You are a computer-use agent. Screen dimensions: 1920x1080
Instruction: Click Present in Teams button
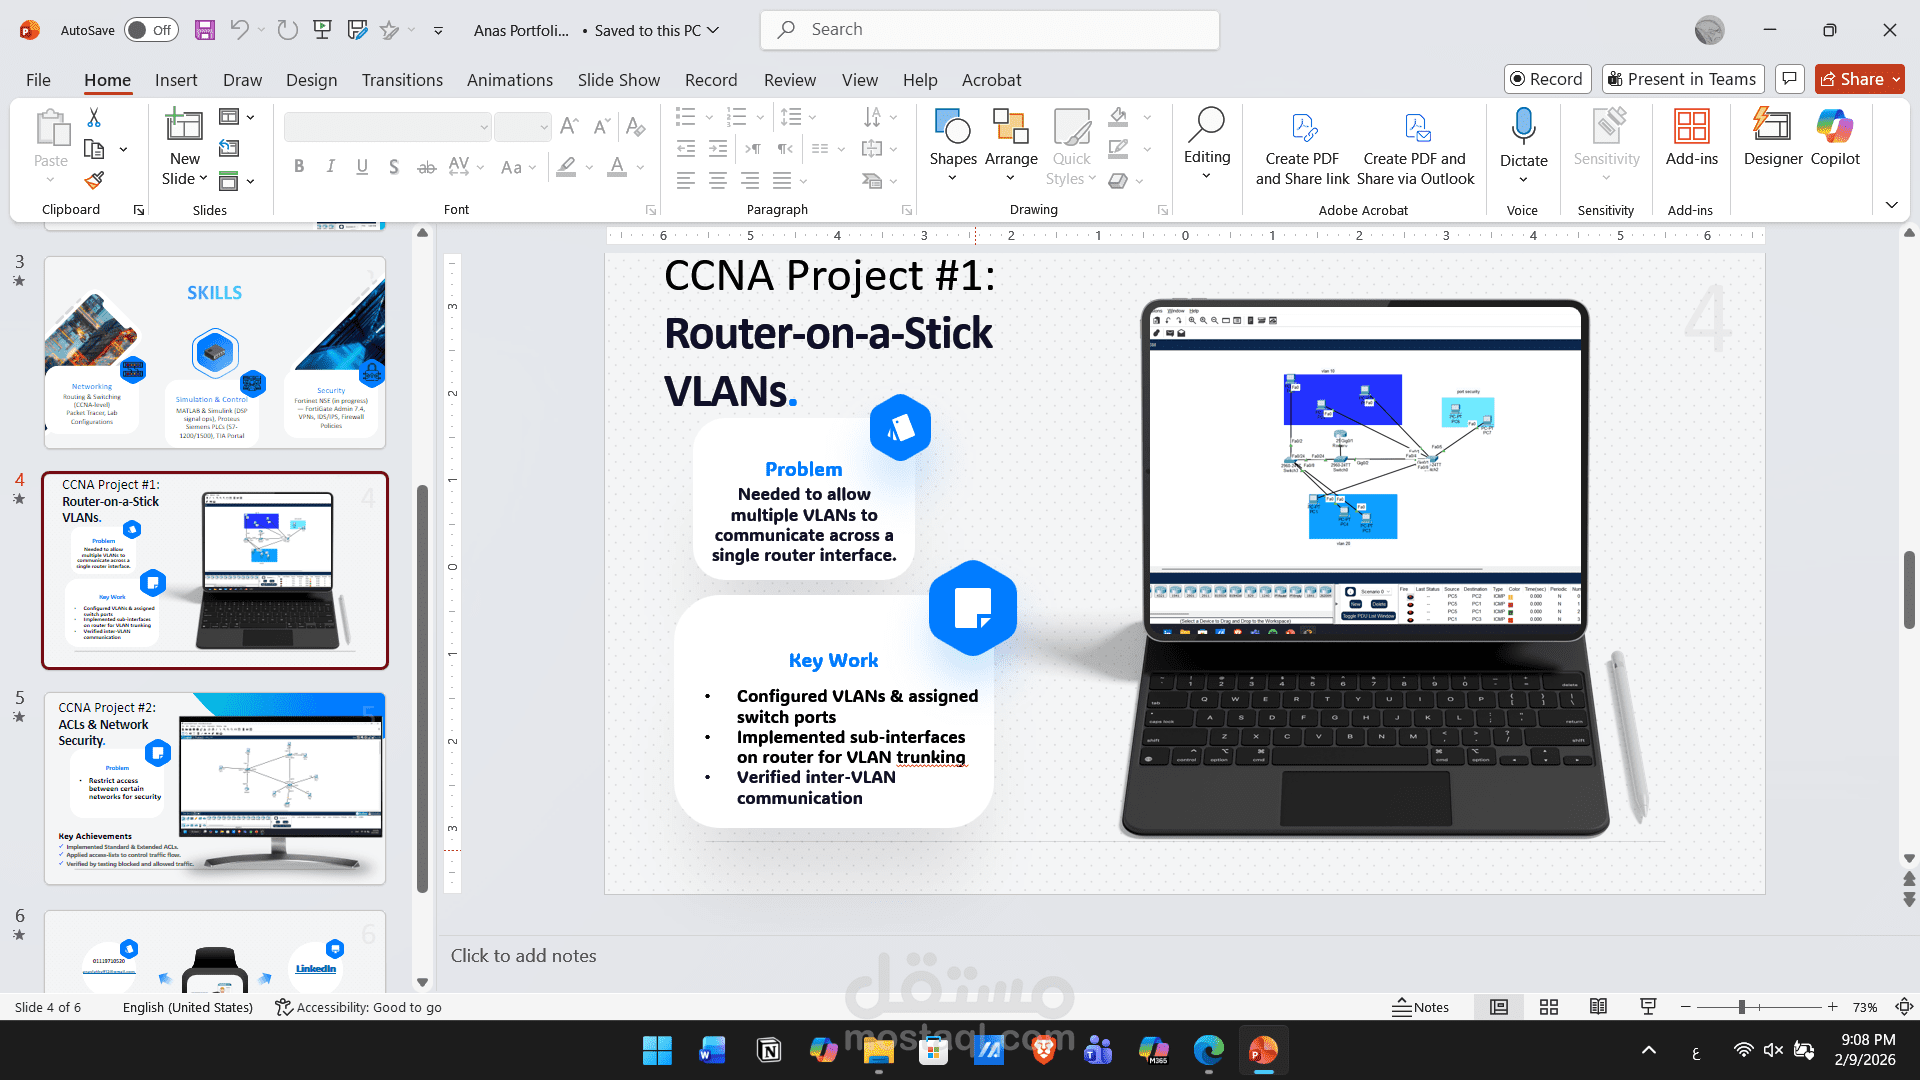coord(1682,79)
